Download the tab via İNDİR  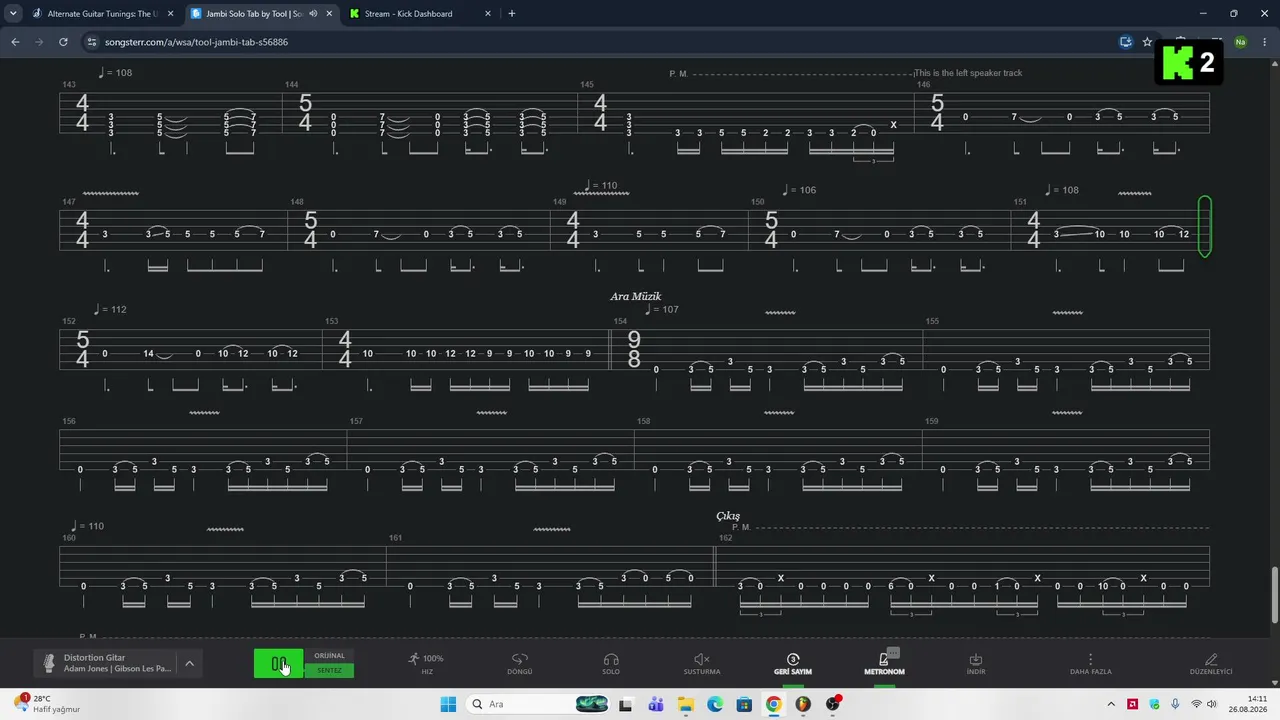[976, 664]
